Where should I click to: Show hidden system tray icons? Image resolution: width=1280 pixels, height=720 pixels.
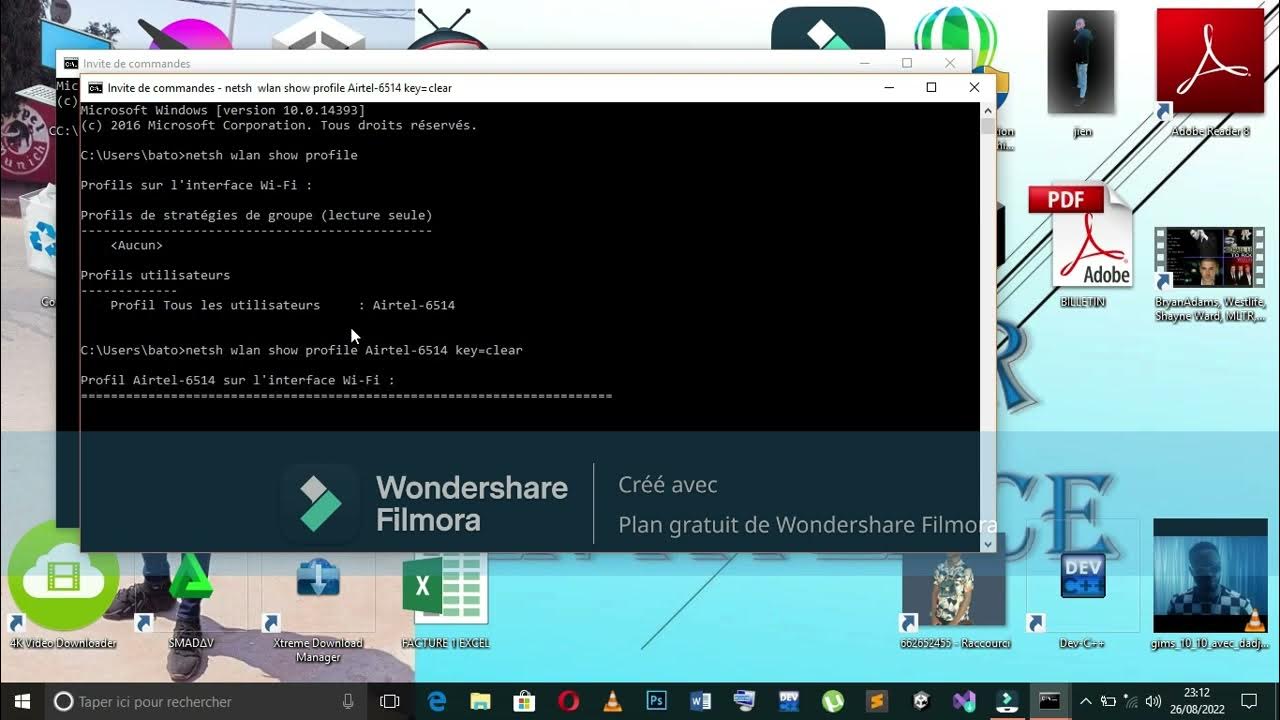click(x=1086, y=701)
